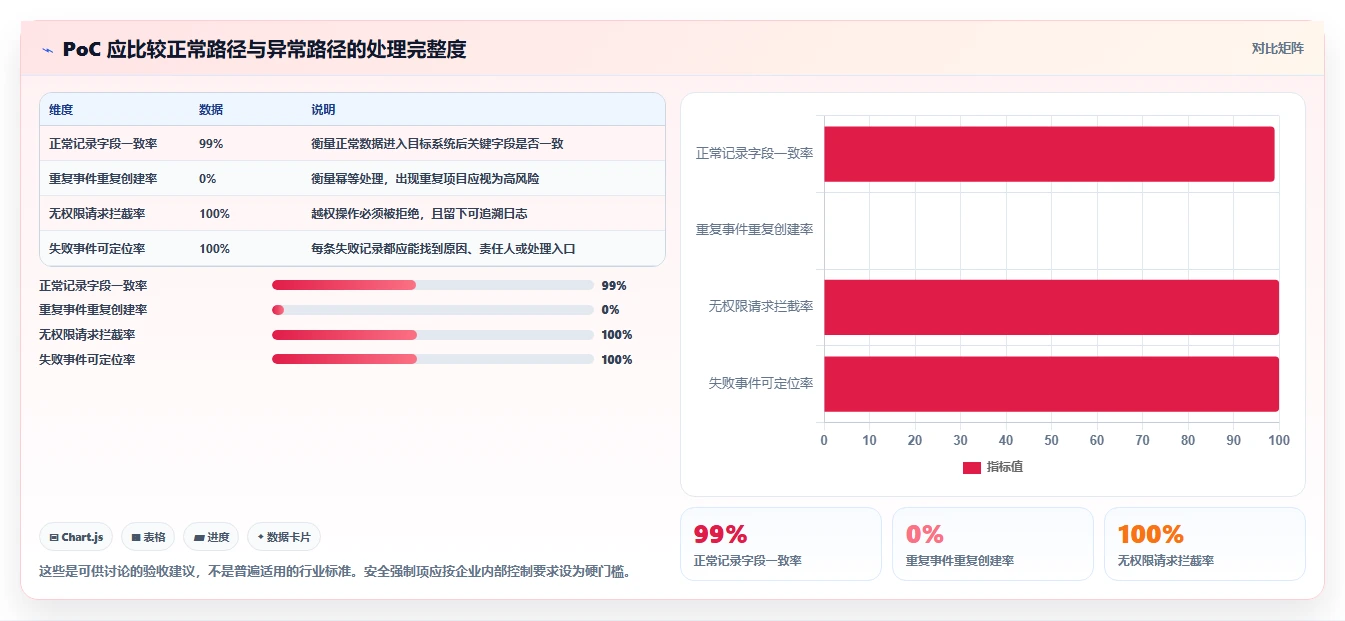Click the description 每条失败记录都应能找到原因
1345x621 pixels.
point(395,249)
